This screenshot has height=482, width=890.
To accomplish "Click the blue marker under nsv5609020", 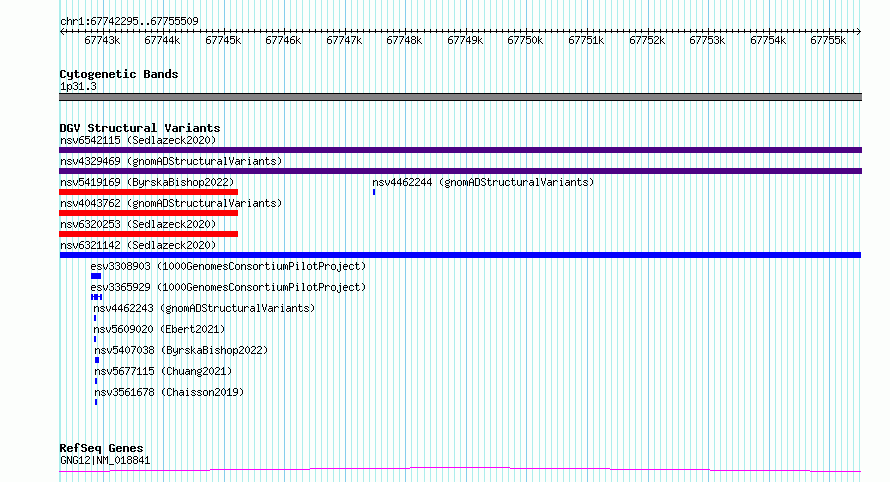I will (95, 340).
